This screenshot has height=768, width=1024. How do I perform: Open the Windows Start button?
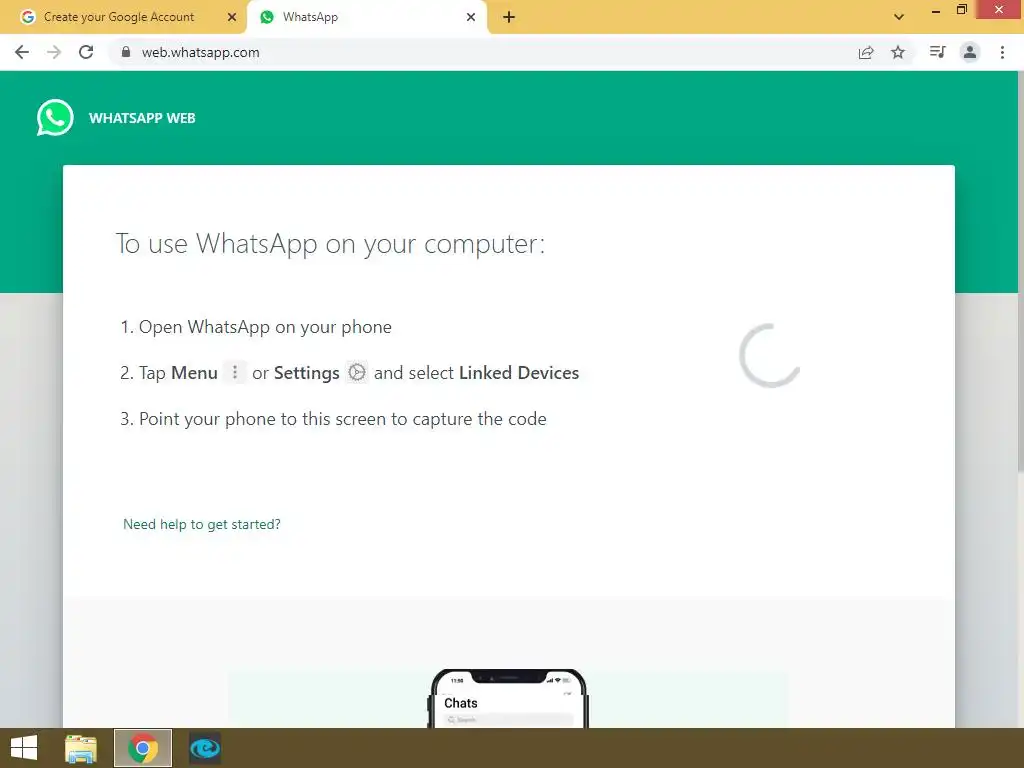point(24,748)
